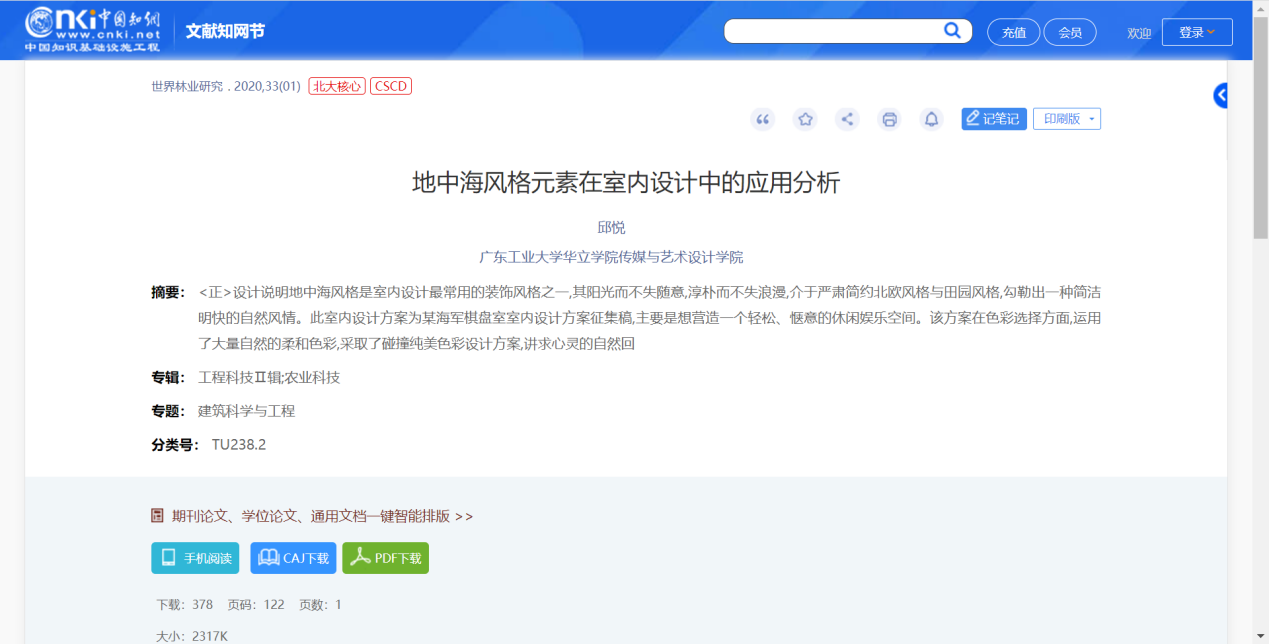1269x644 pixels.
Task: Click the 充值 recharge button
Action: [x=1013, y=33]
